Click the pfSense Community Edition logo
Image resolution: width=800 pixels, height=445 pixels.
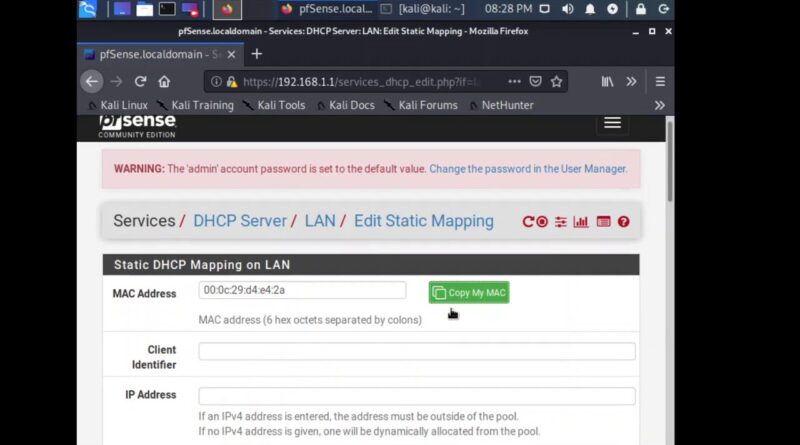click(137, 126)
